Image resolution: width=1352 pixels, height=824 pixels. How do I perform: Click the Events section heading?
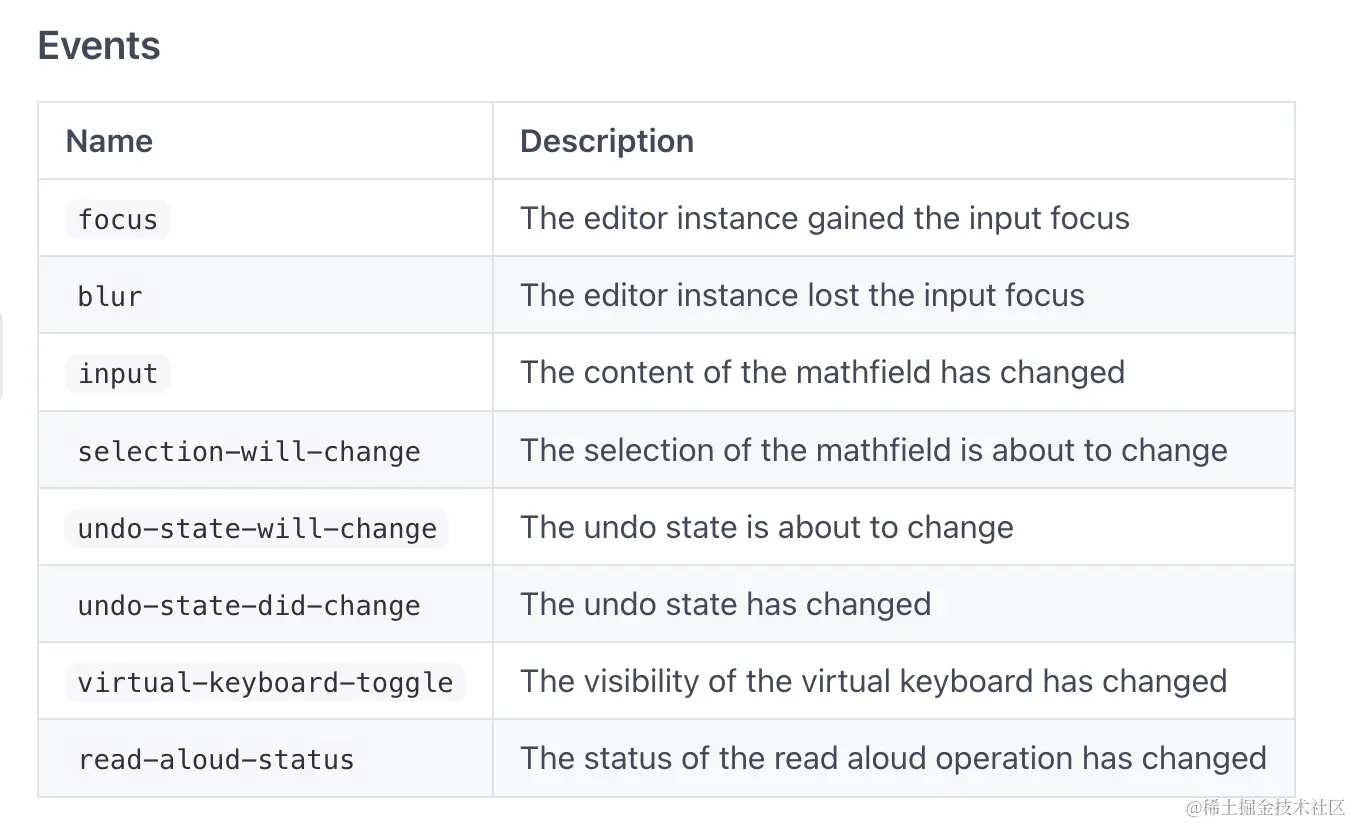coord(99,46)
